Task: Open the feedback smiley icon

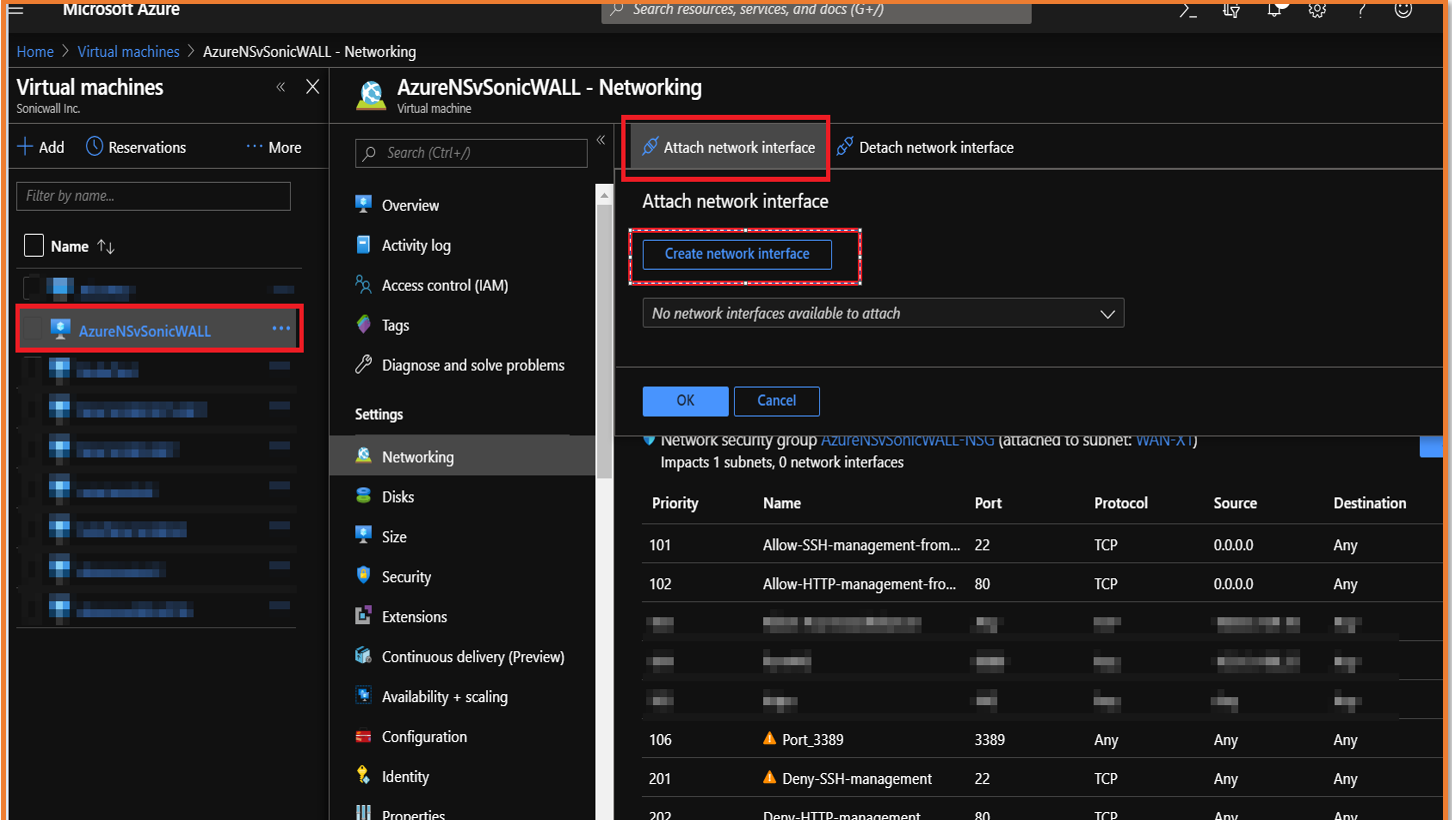Action: pyautogui.click(x=1404, y=10)
